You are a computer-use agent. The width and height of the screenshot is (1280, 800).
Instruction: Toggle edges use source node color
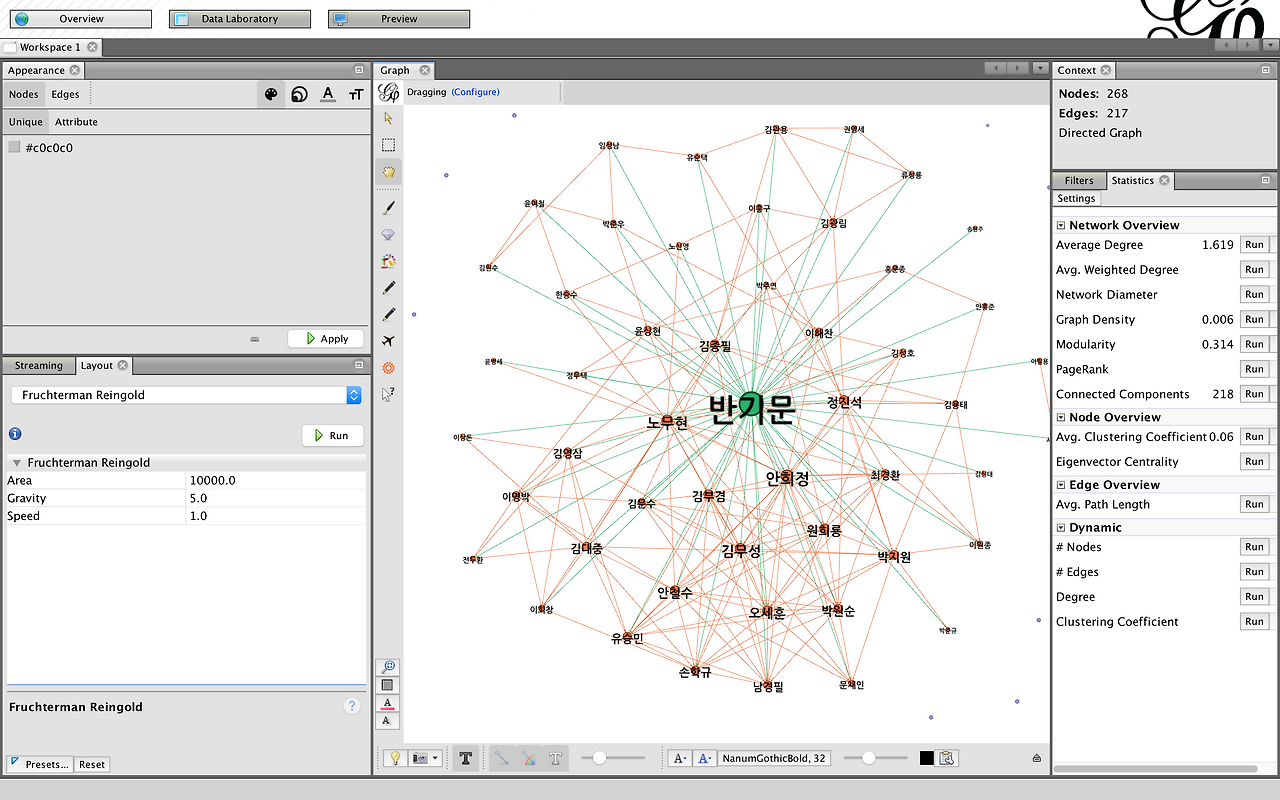pyautogui.click(x=529, y=758)
